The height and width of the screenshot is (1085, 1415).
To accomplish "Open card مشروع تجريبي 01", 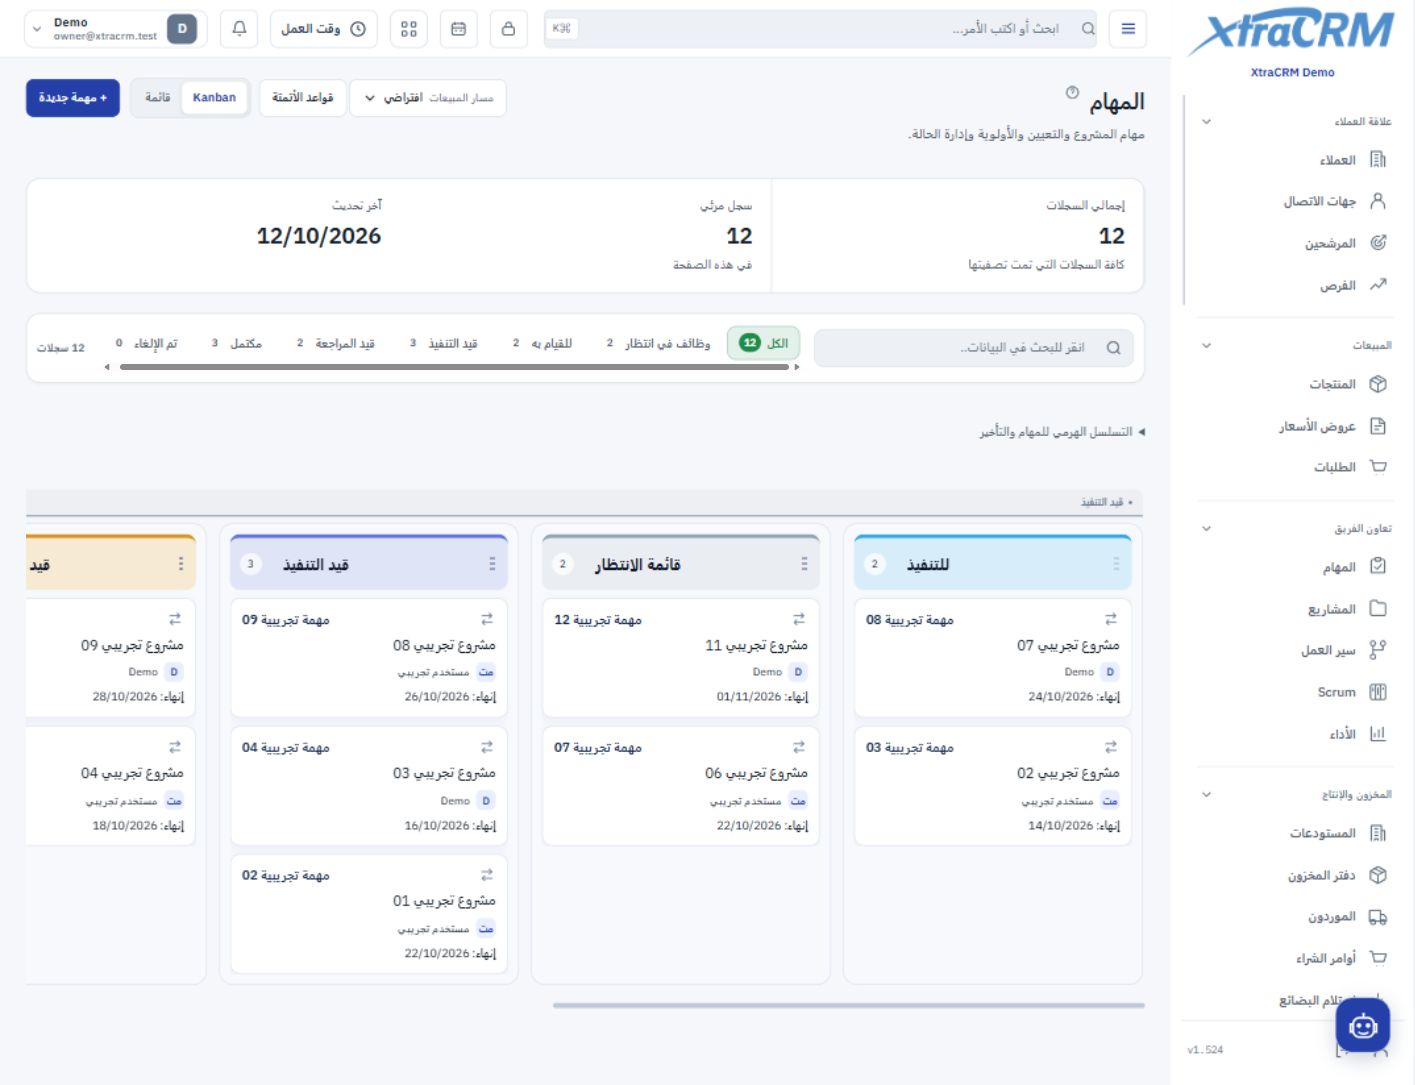I will click(369, 914).
